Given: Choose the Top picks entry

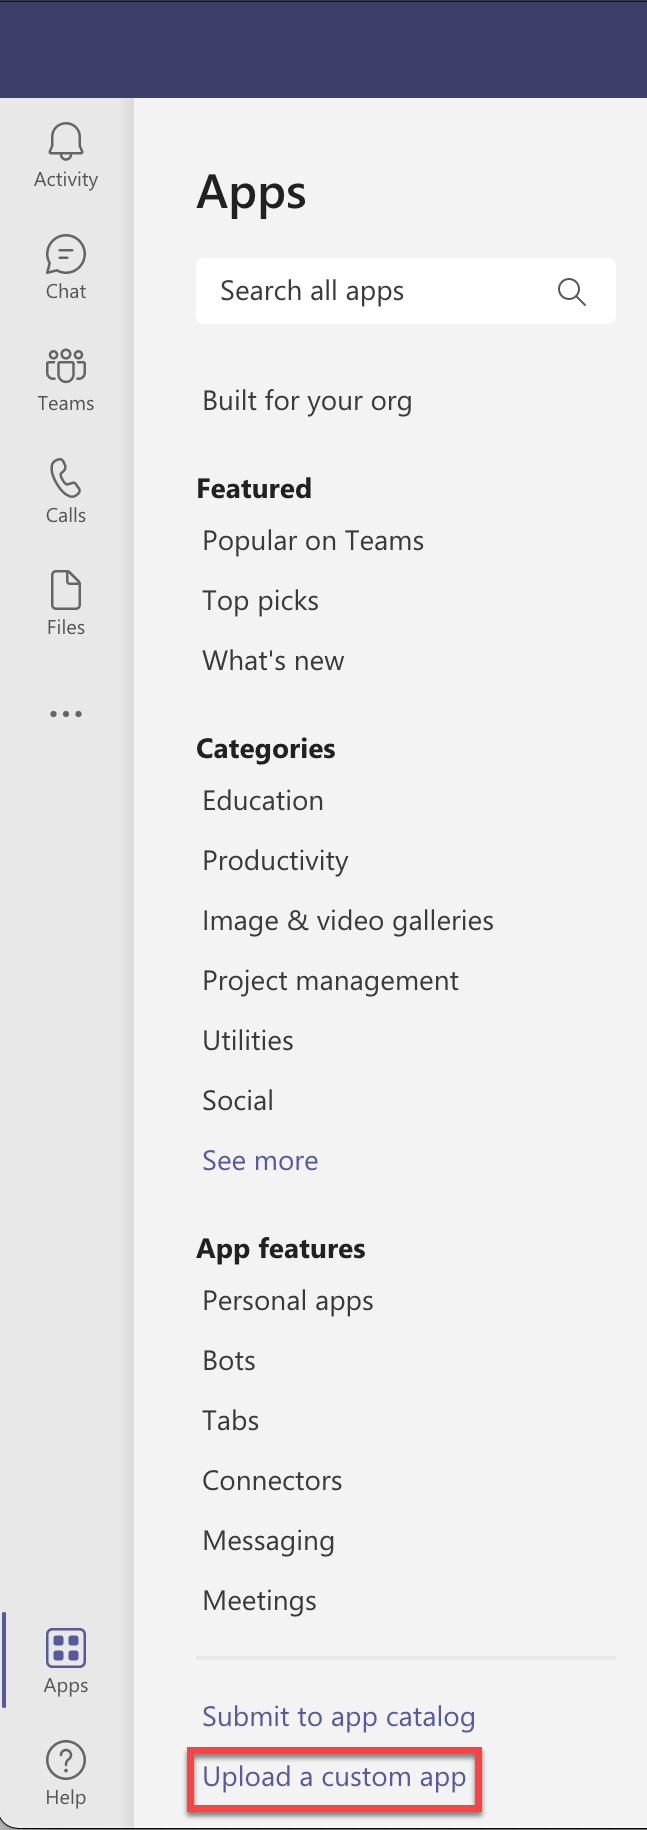Looking at the screenshot, I should tap(260, 601).
